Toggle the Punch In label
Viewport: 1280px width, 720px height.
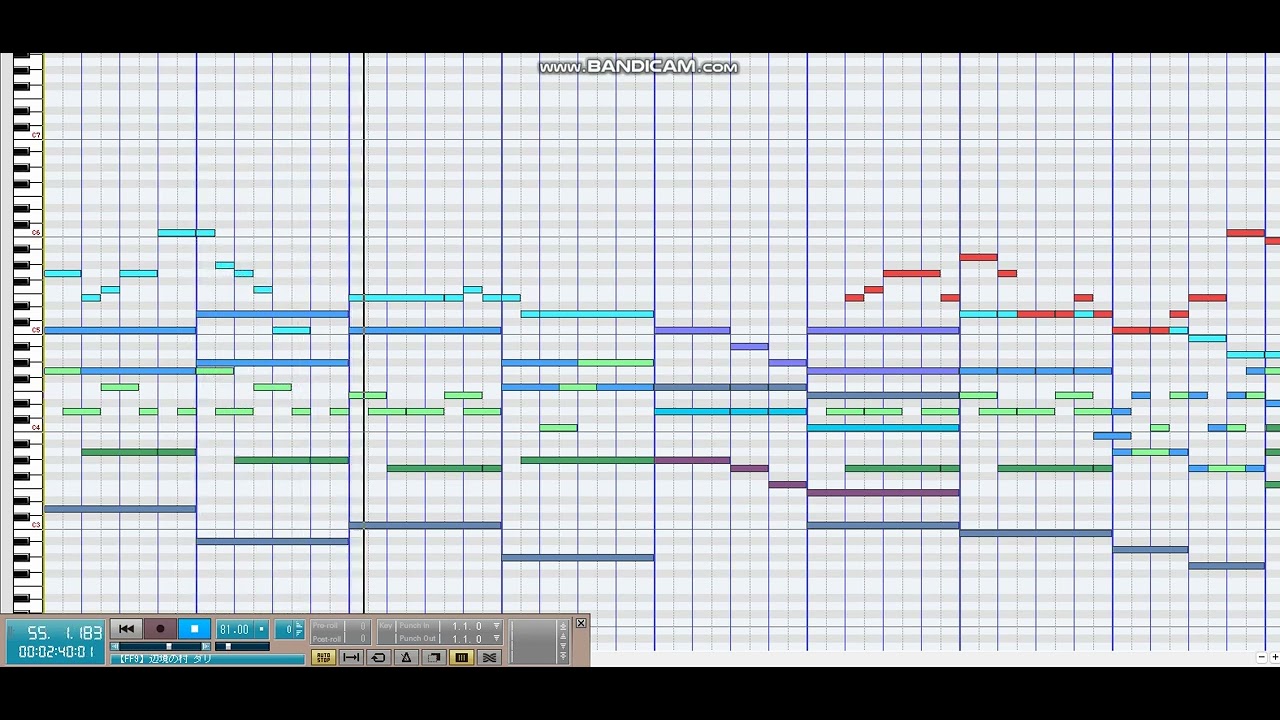coord(414,626)
